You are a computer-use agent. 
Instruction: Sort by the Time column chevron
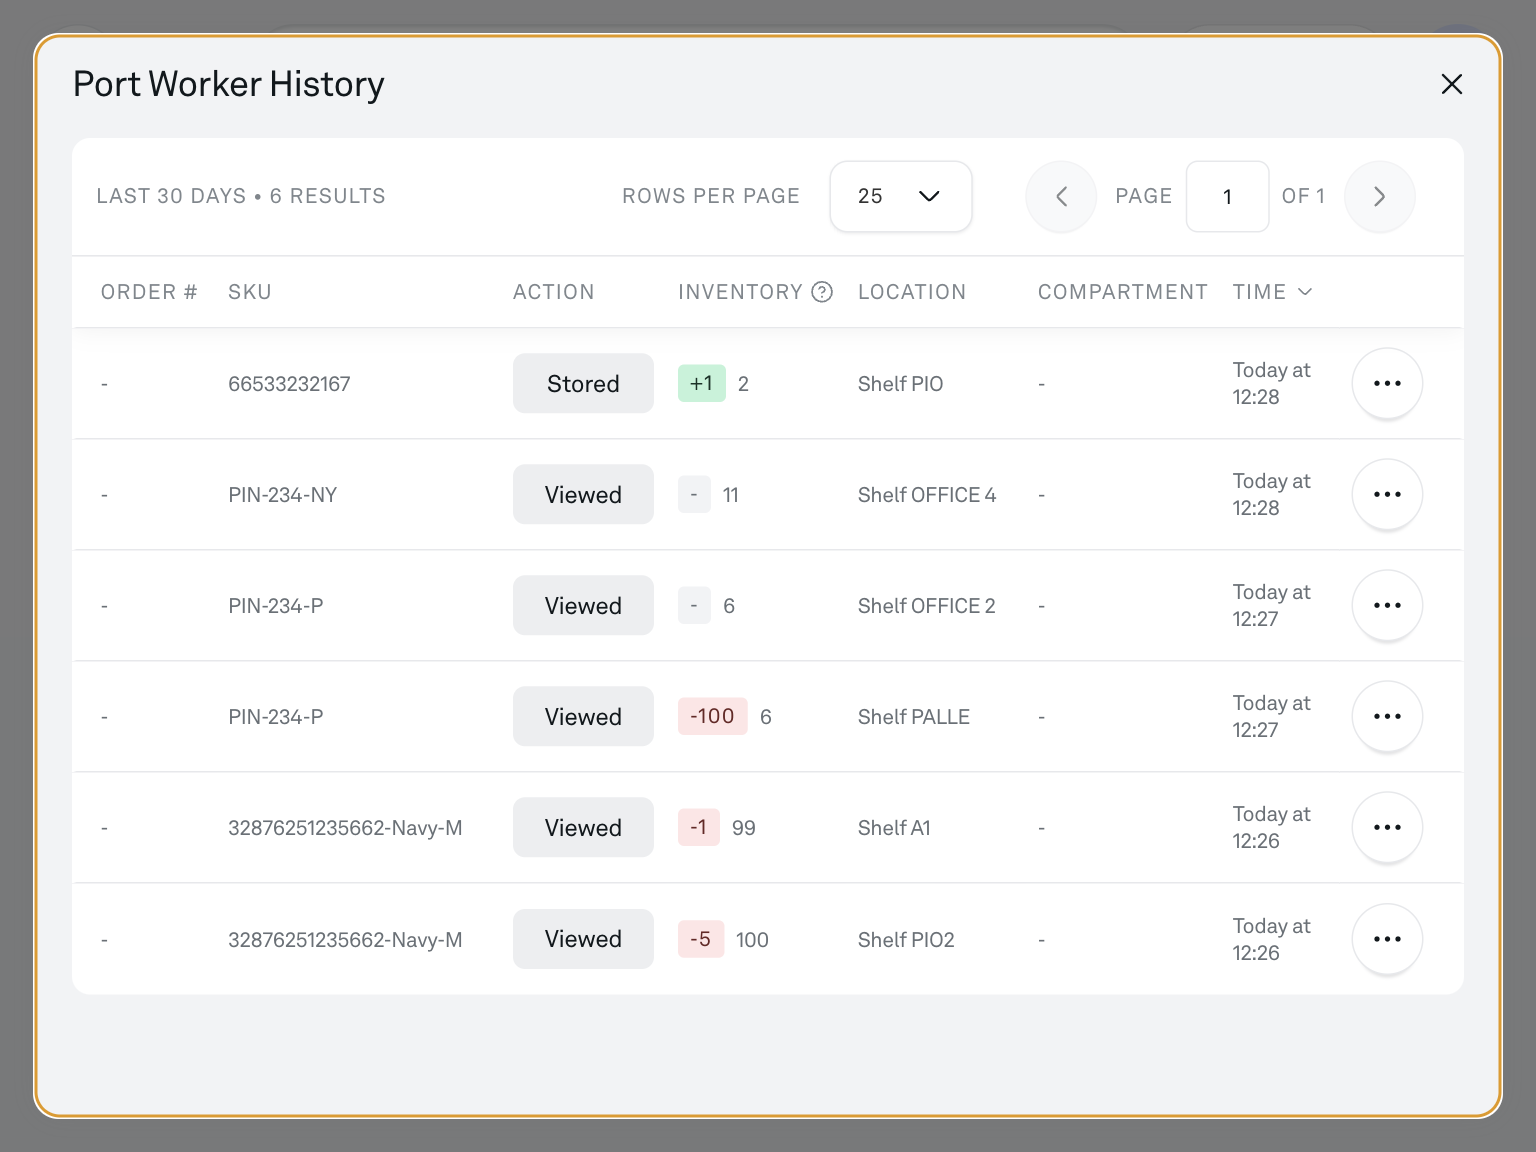pyautogui.click(x=1305, y=292)
